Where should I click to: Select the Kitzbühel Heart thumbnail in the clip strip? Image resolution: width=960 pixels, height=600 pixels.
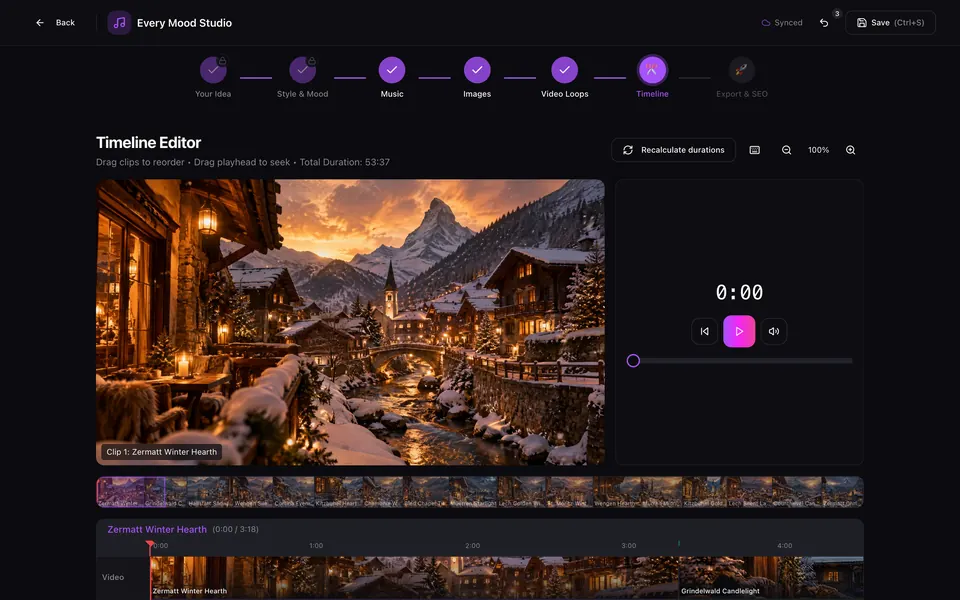pyautogui.click(x=337, y=492)
